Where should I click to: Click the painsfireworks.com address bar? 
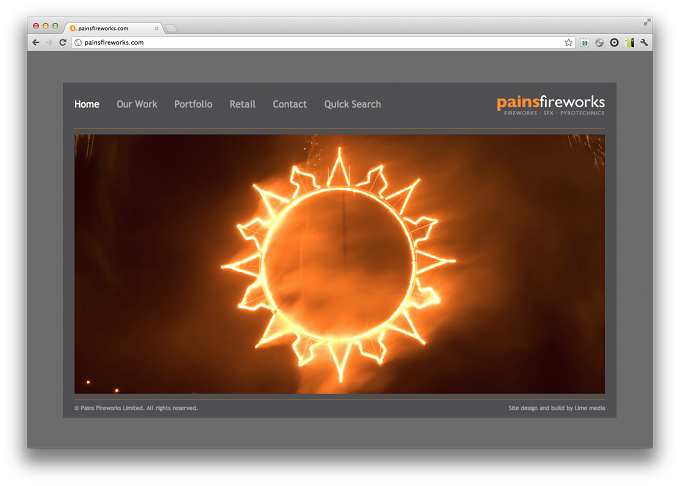[x=323, y=42]
